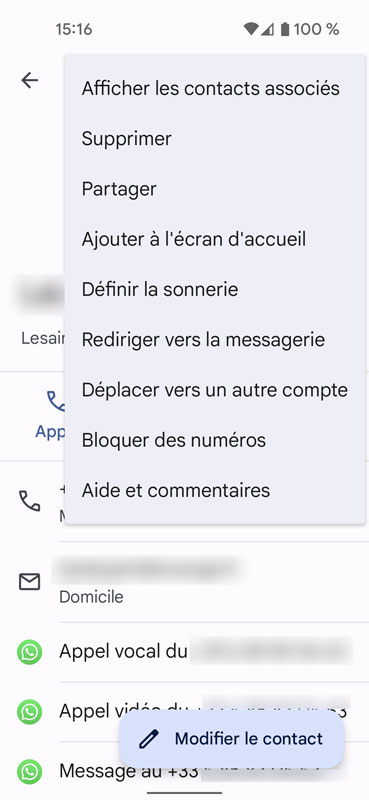Tap WhatsApp icon next to Appel vocal

[x=30, y=652]
